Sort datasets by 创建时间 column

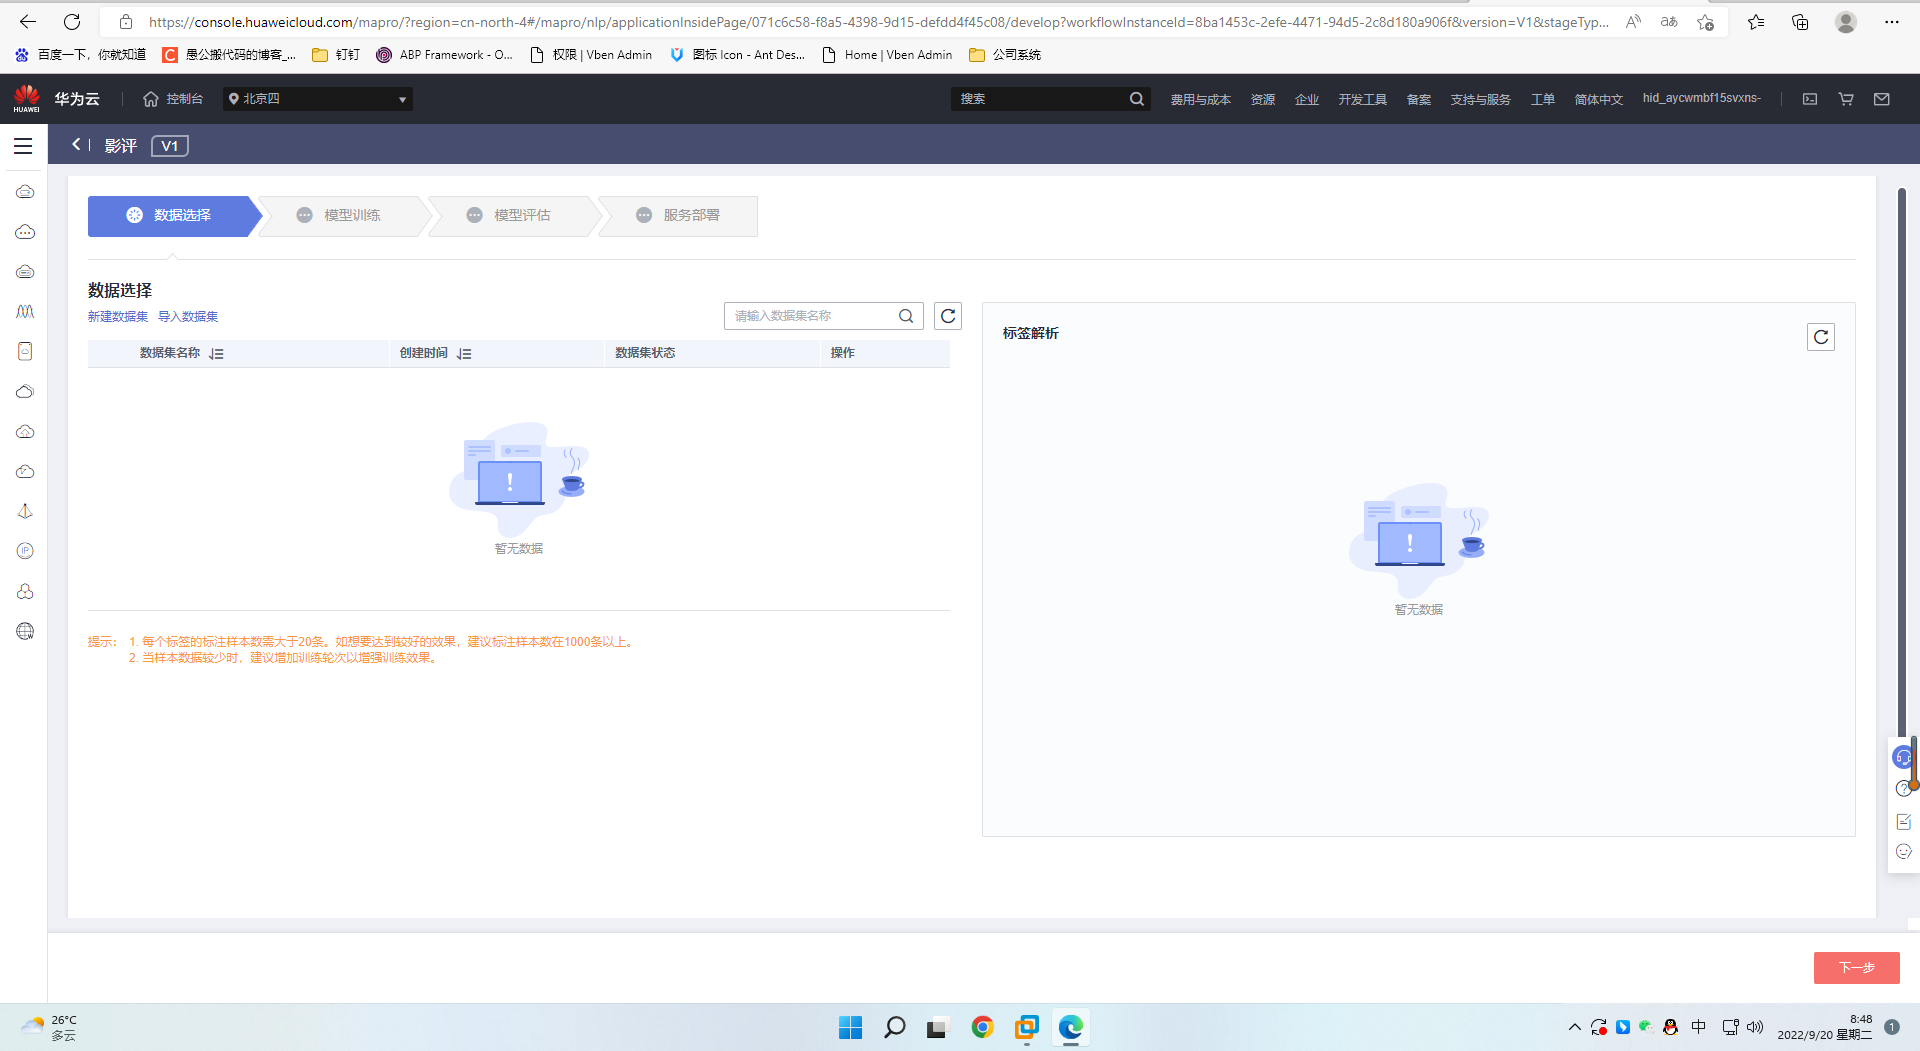465,353
